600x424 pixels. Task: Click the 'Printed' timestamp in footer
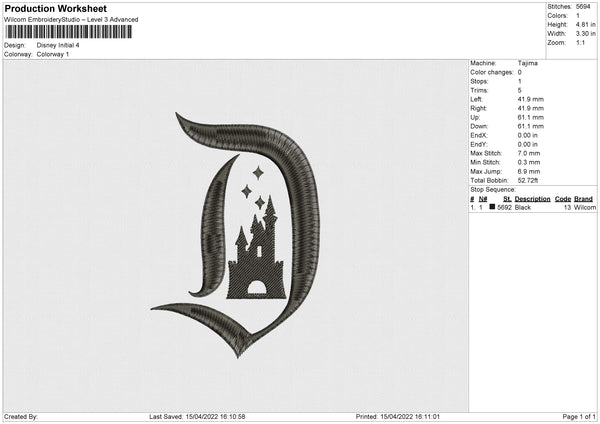click(398, 417)
